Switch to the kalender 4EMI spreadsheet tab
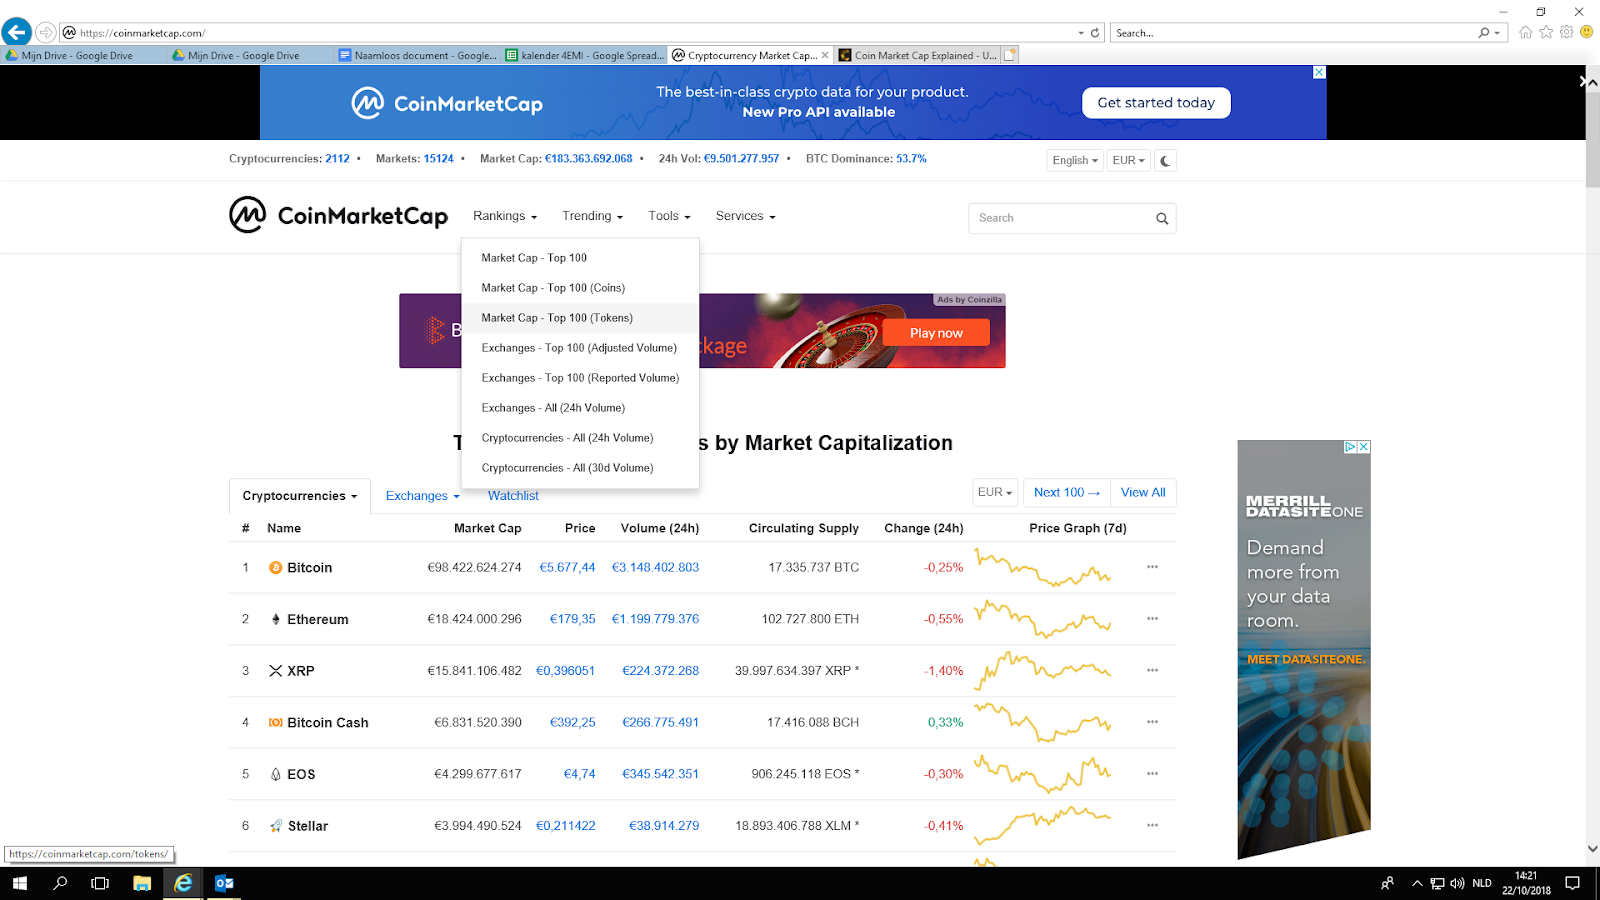Viewport: 1600px width, 900px height. pos(584,55)
